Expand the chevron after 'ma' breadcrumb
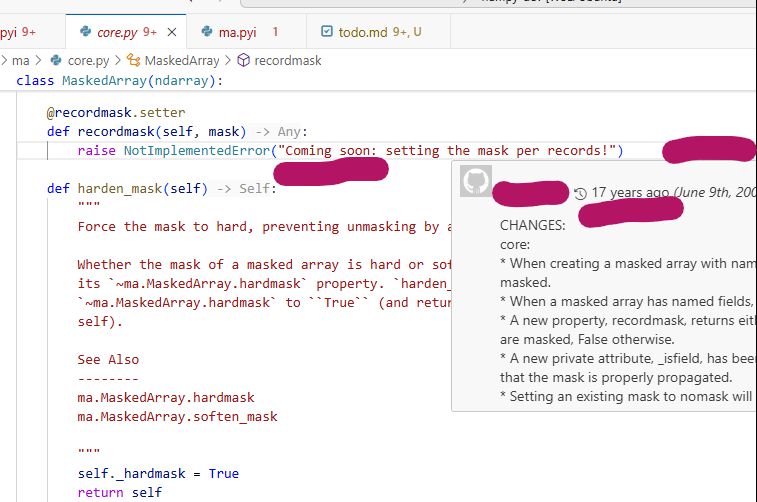This screenshot has width=757, height=502. (38, 61)
